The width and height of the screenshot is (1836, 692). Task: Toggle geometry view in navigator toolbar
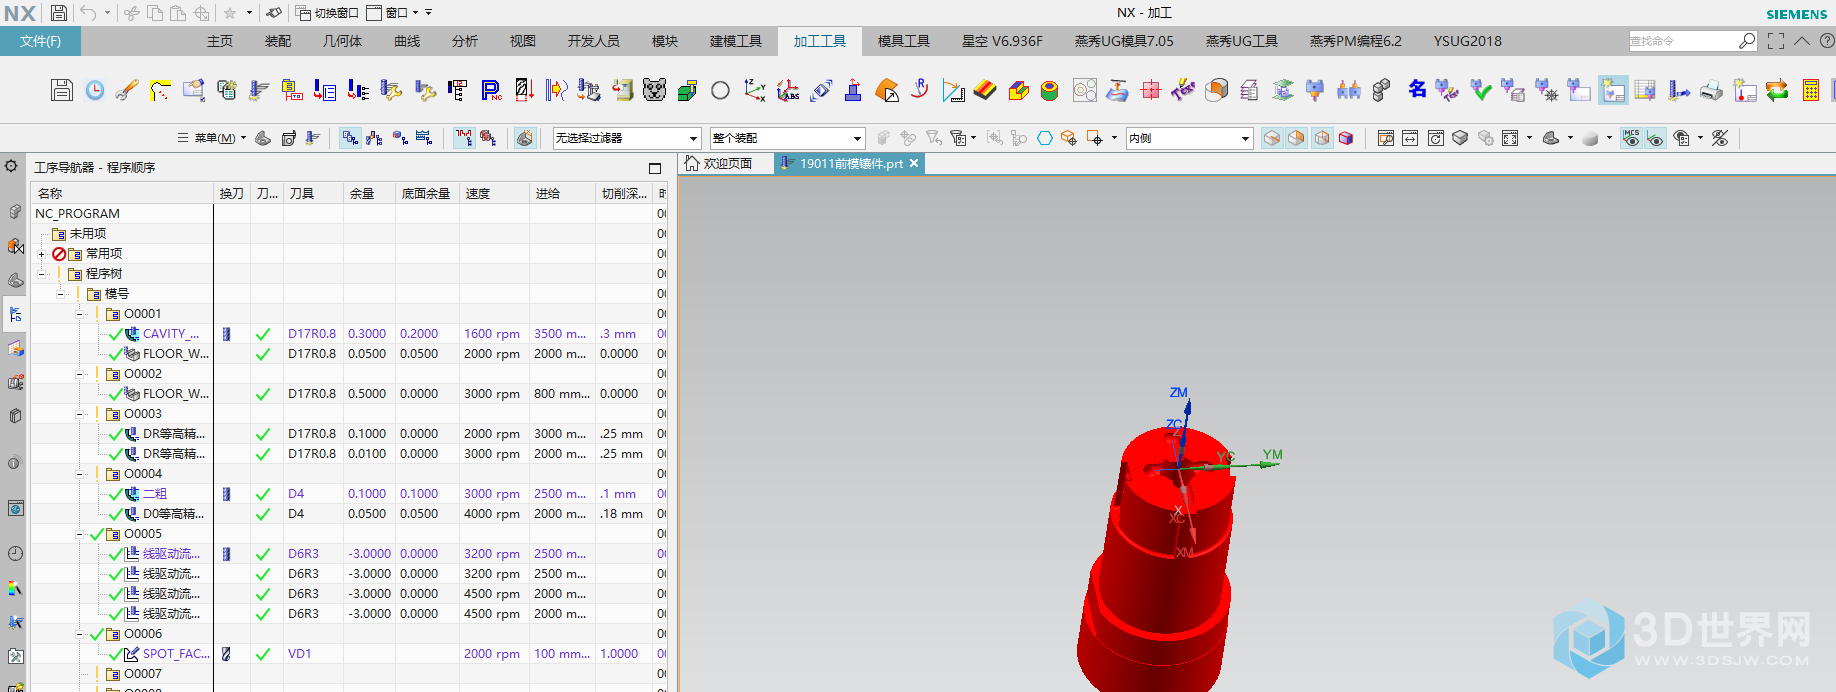[x=399, y=138]
